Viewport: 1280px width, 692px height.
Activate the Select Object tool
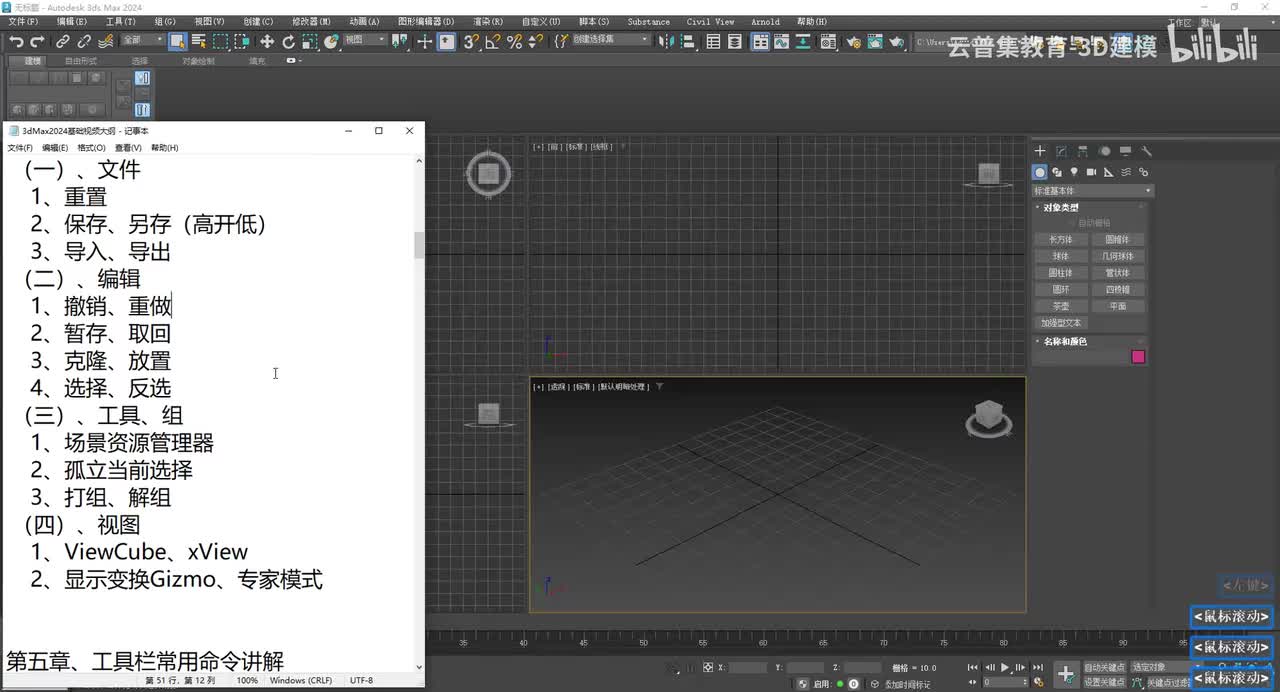point(177,41)
